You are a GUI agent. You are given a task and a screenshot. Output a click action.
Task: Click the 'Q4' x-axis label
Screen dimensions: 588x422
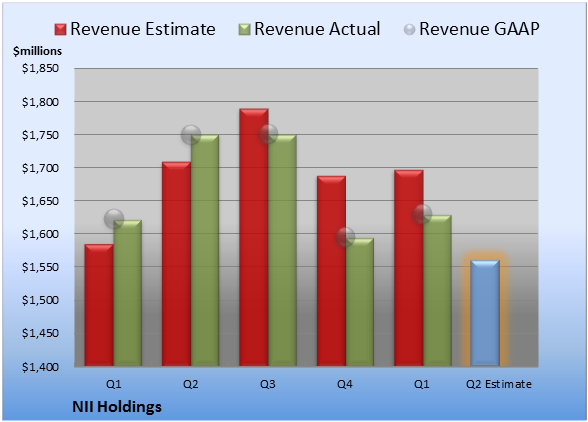tap(345, 384)
